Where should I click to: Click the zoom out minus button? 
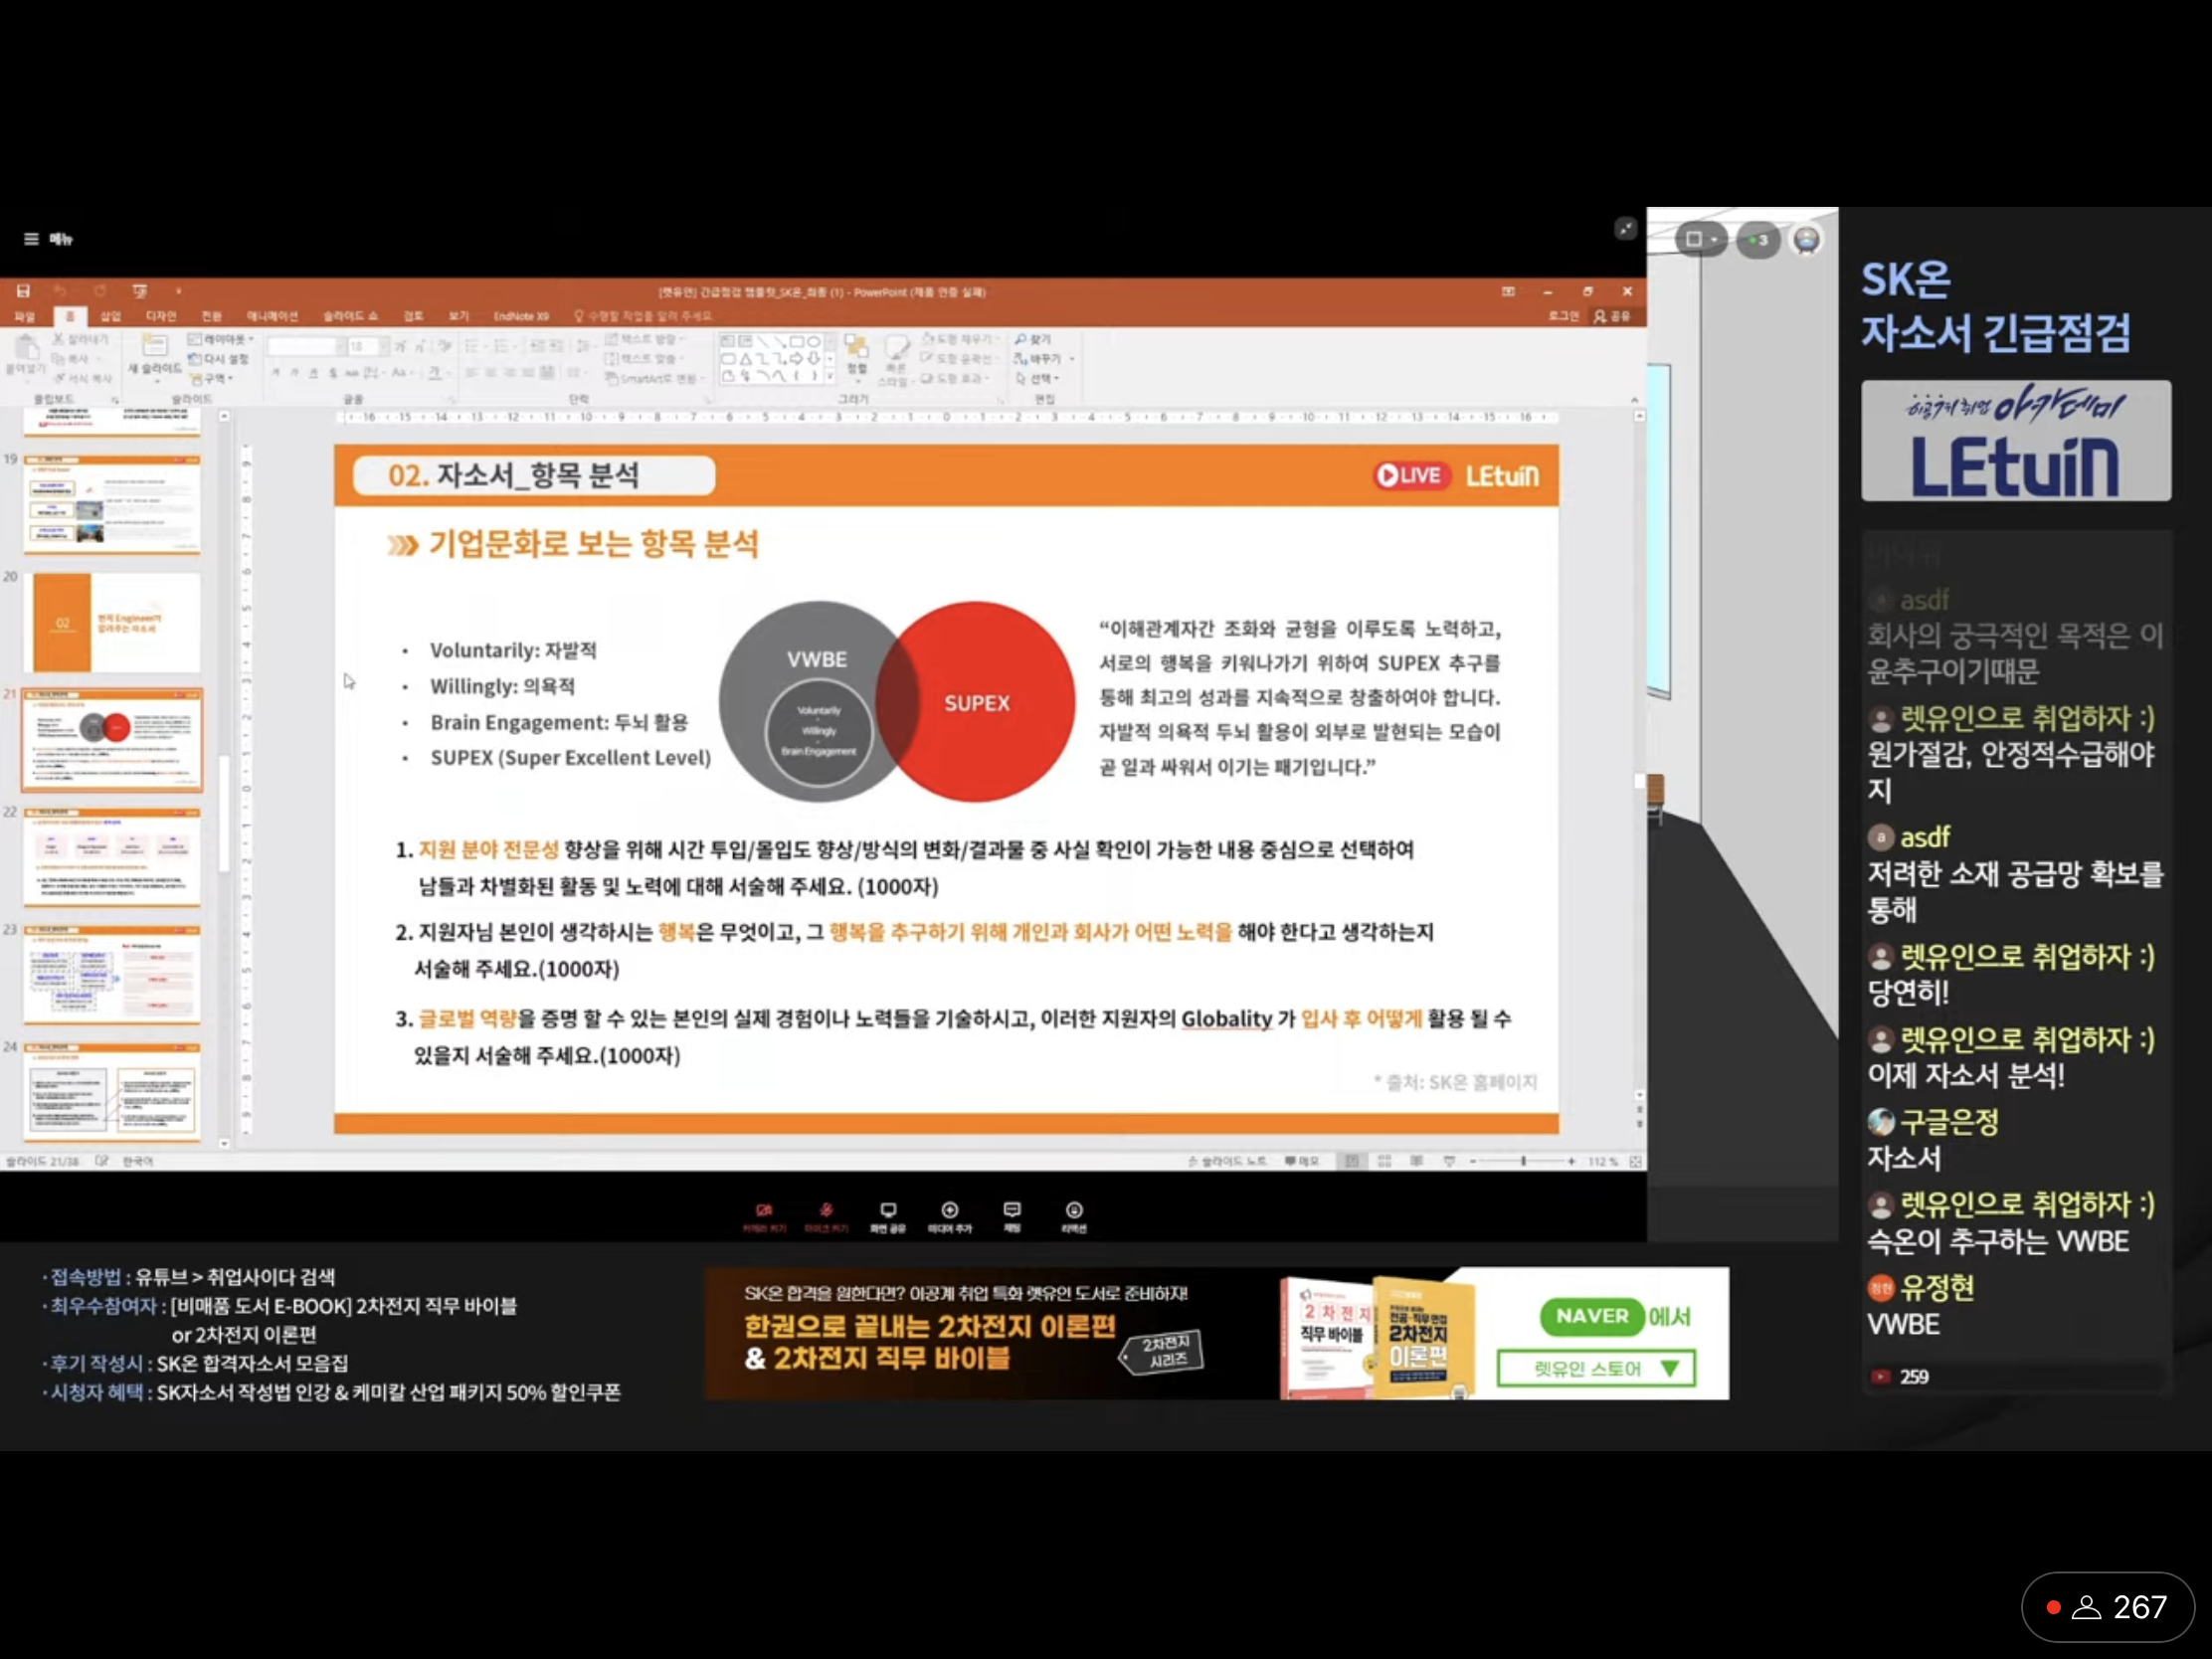coord(1473,1161)
